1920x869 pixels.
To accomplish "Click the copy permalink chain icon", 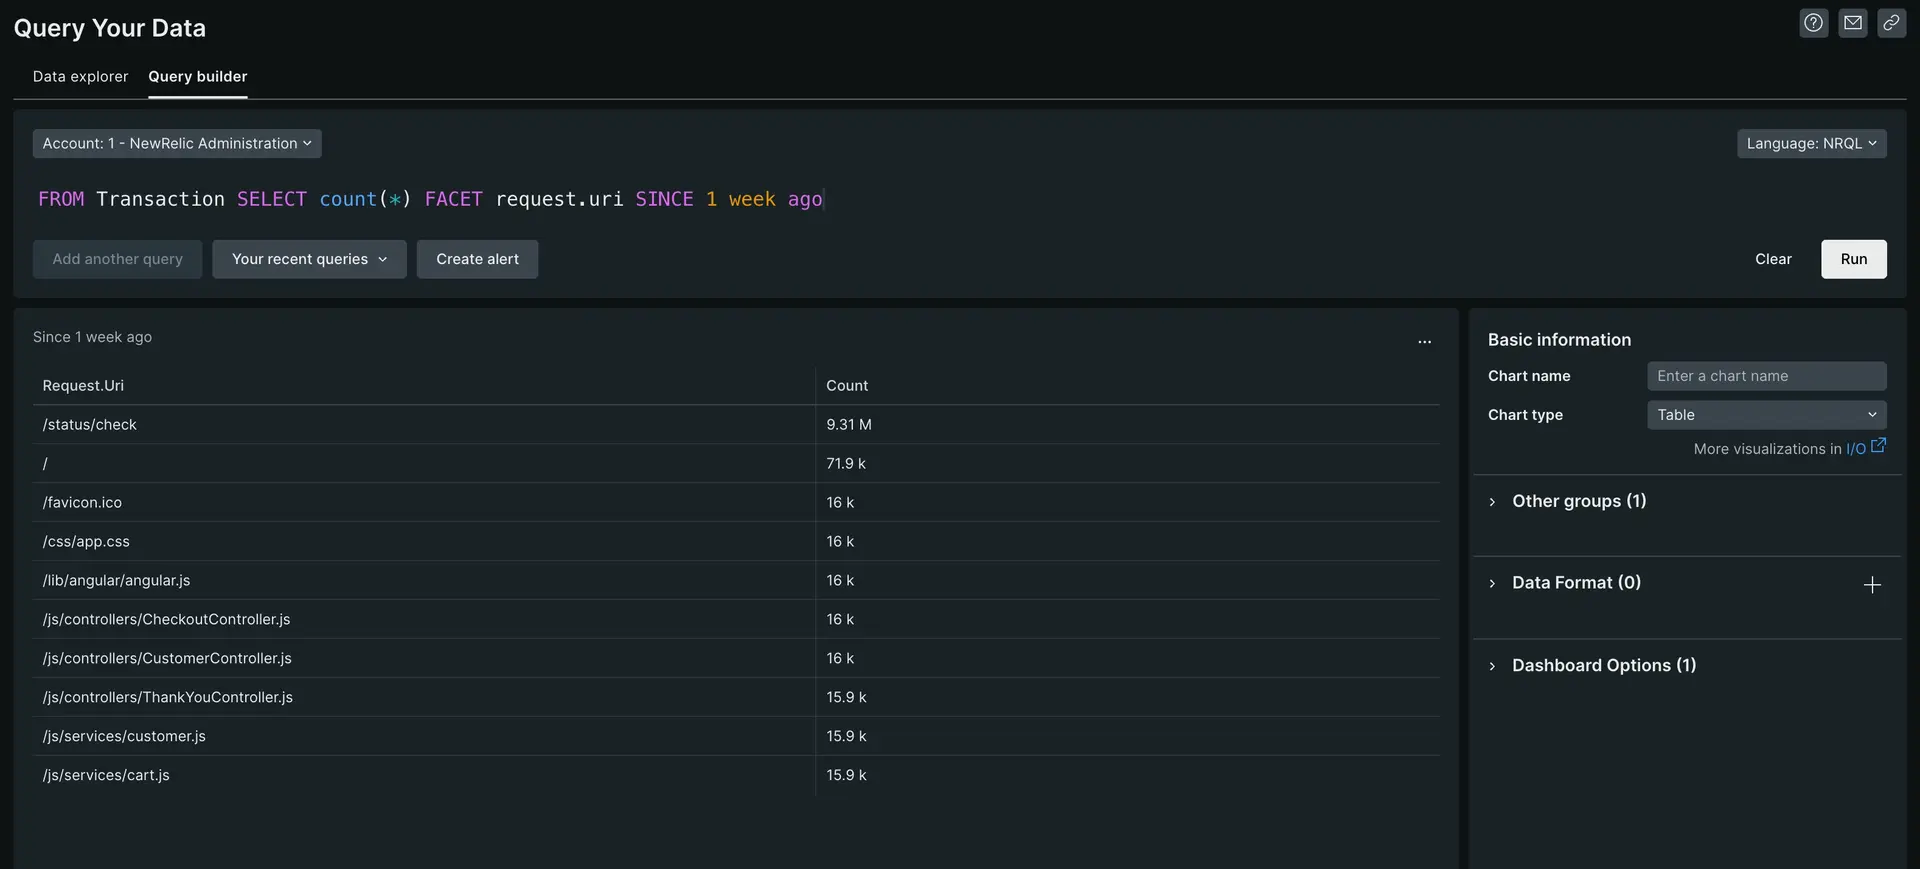I will [1890, 23].
